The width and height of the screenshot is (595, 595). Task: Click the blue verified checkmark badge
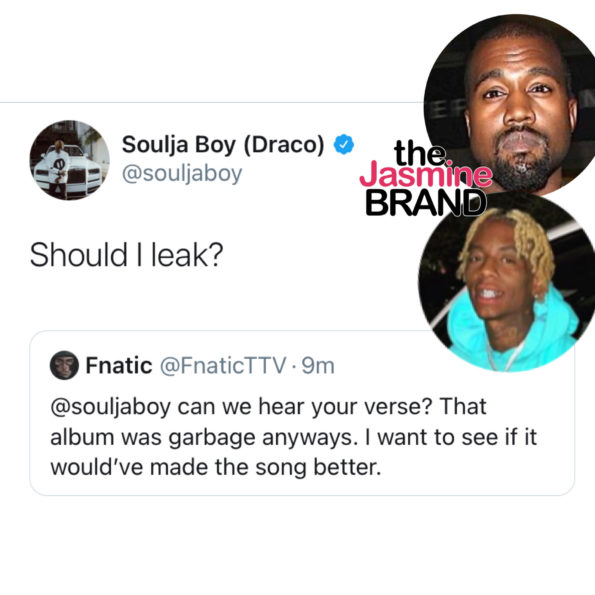[x=344, y=145]
